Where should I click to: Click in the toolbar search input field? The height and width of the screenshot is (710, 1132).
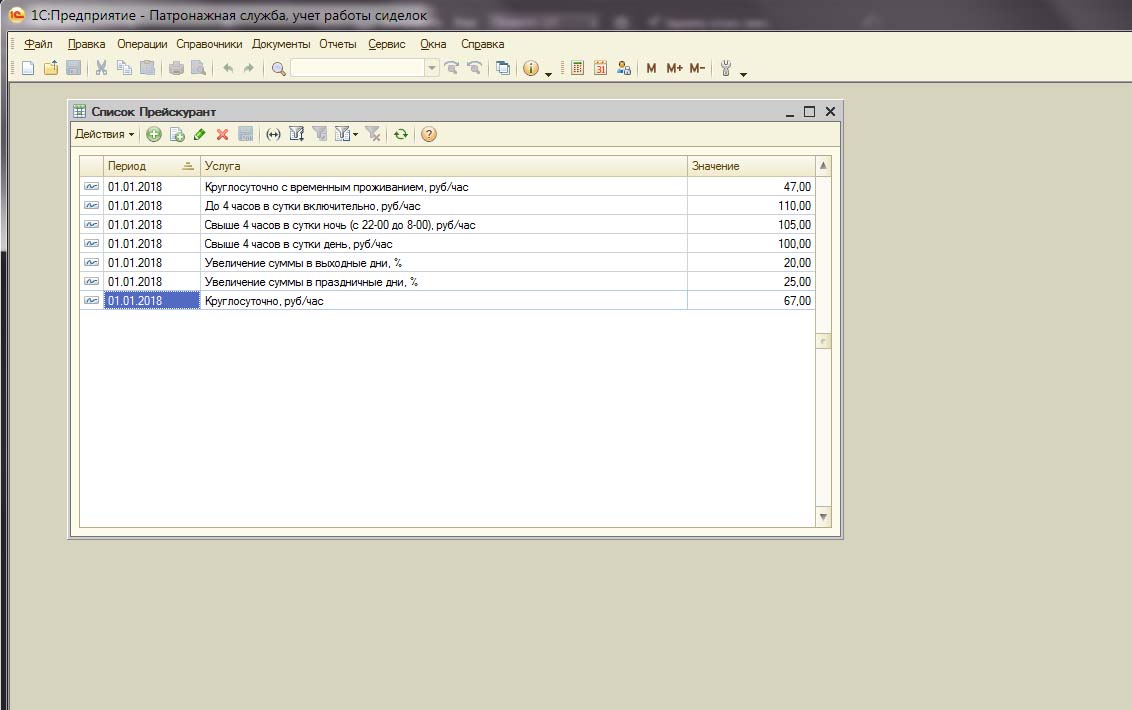tap(358, 69)
